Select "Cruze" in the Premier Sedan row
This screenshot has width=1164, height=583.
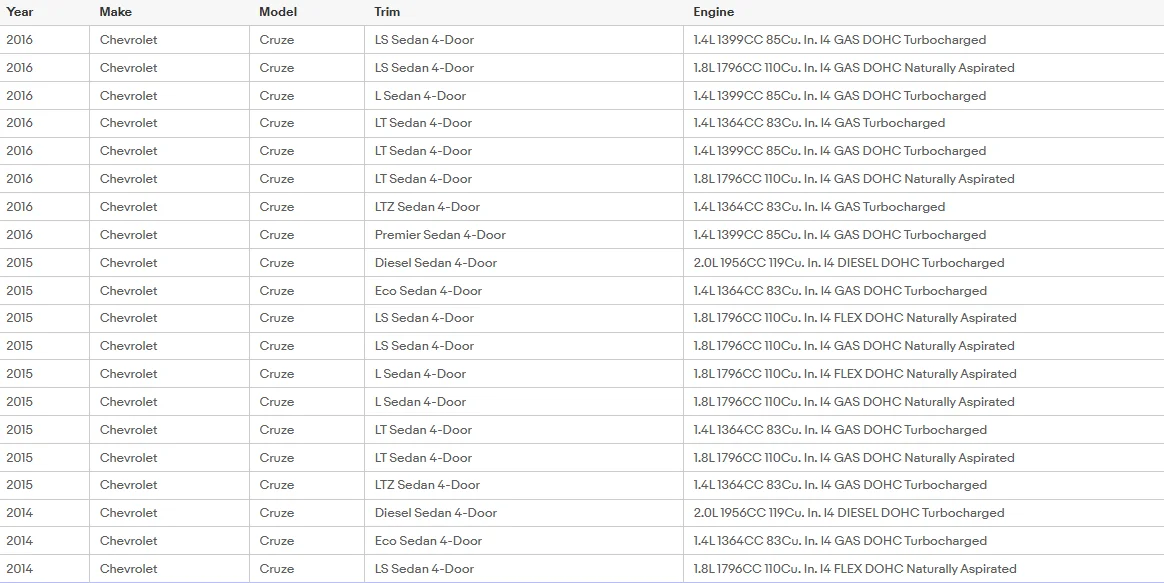click(277, 235)
